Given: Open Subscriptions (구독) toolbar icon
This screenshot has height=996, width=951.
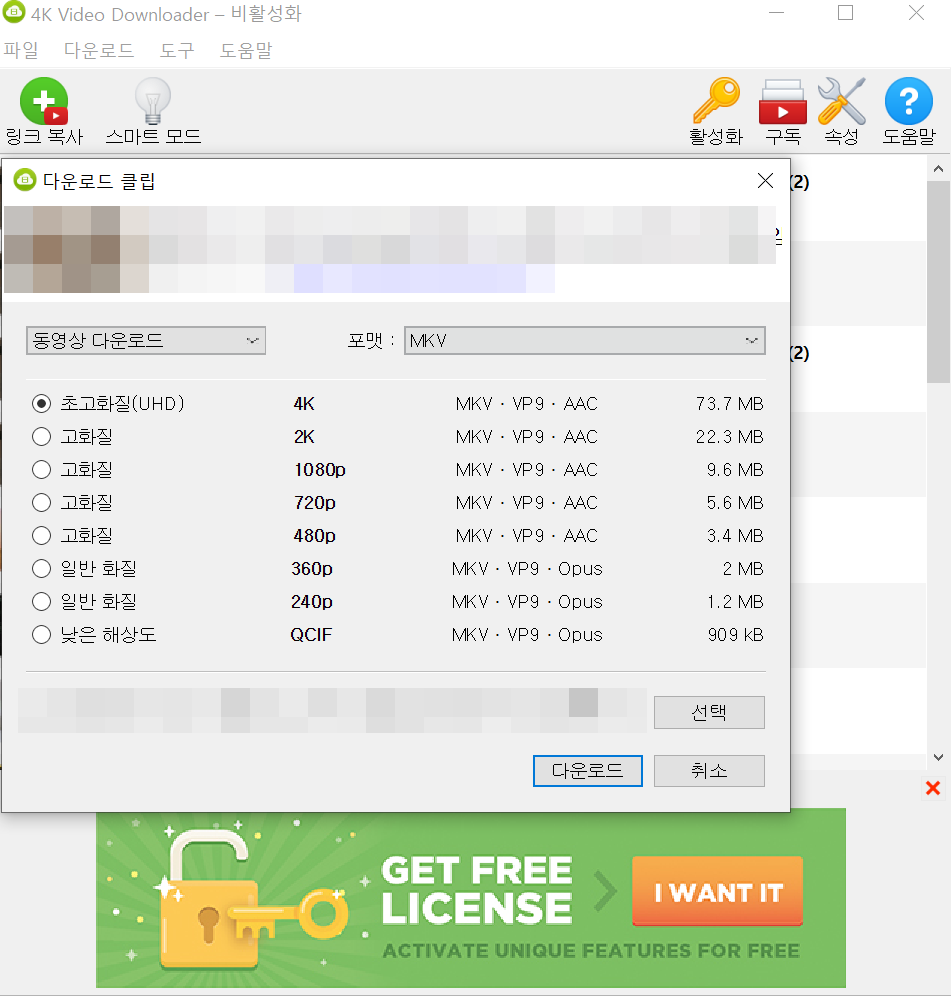Looking at the screenshot, I should (783, 102).
